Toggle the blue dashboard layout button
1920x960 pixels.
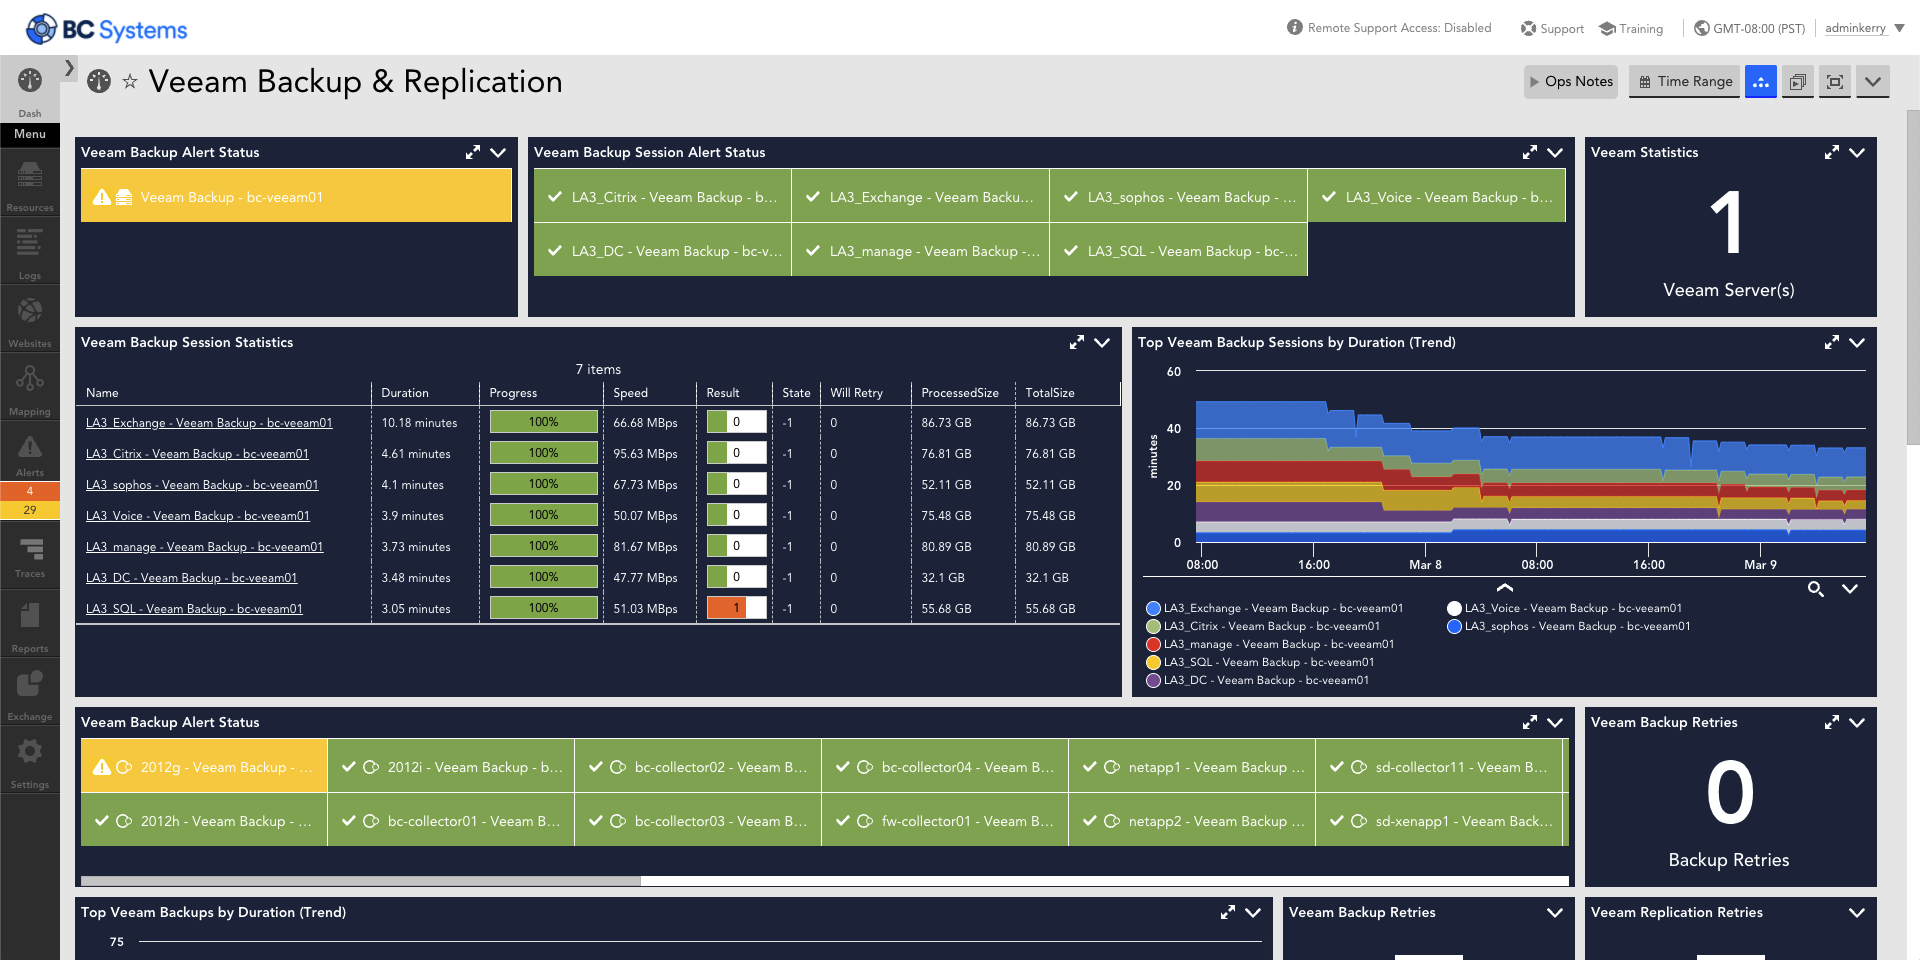[x=1760, y=81]
